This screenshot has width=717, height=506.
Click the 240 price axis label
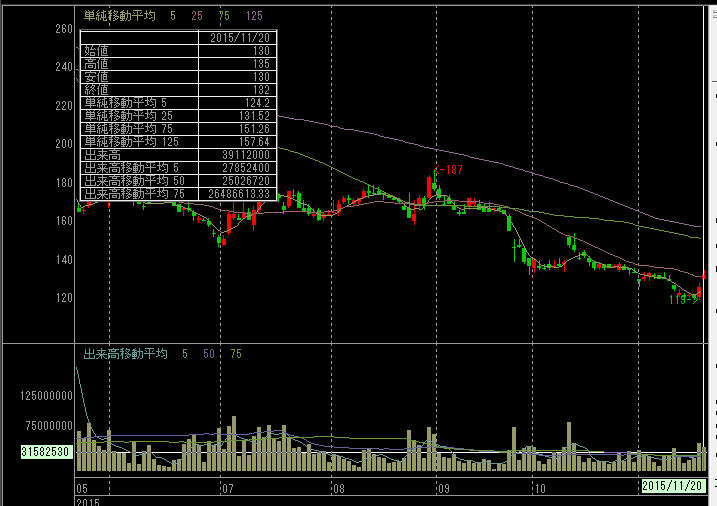click(x=64, y=67)
